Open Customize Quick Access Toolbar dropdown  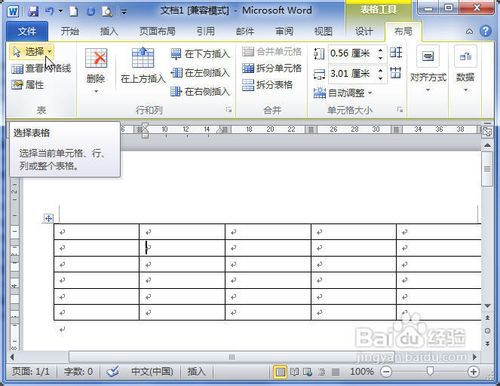click(x=124, y=12)
